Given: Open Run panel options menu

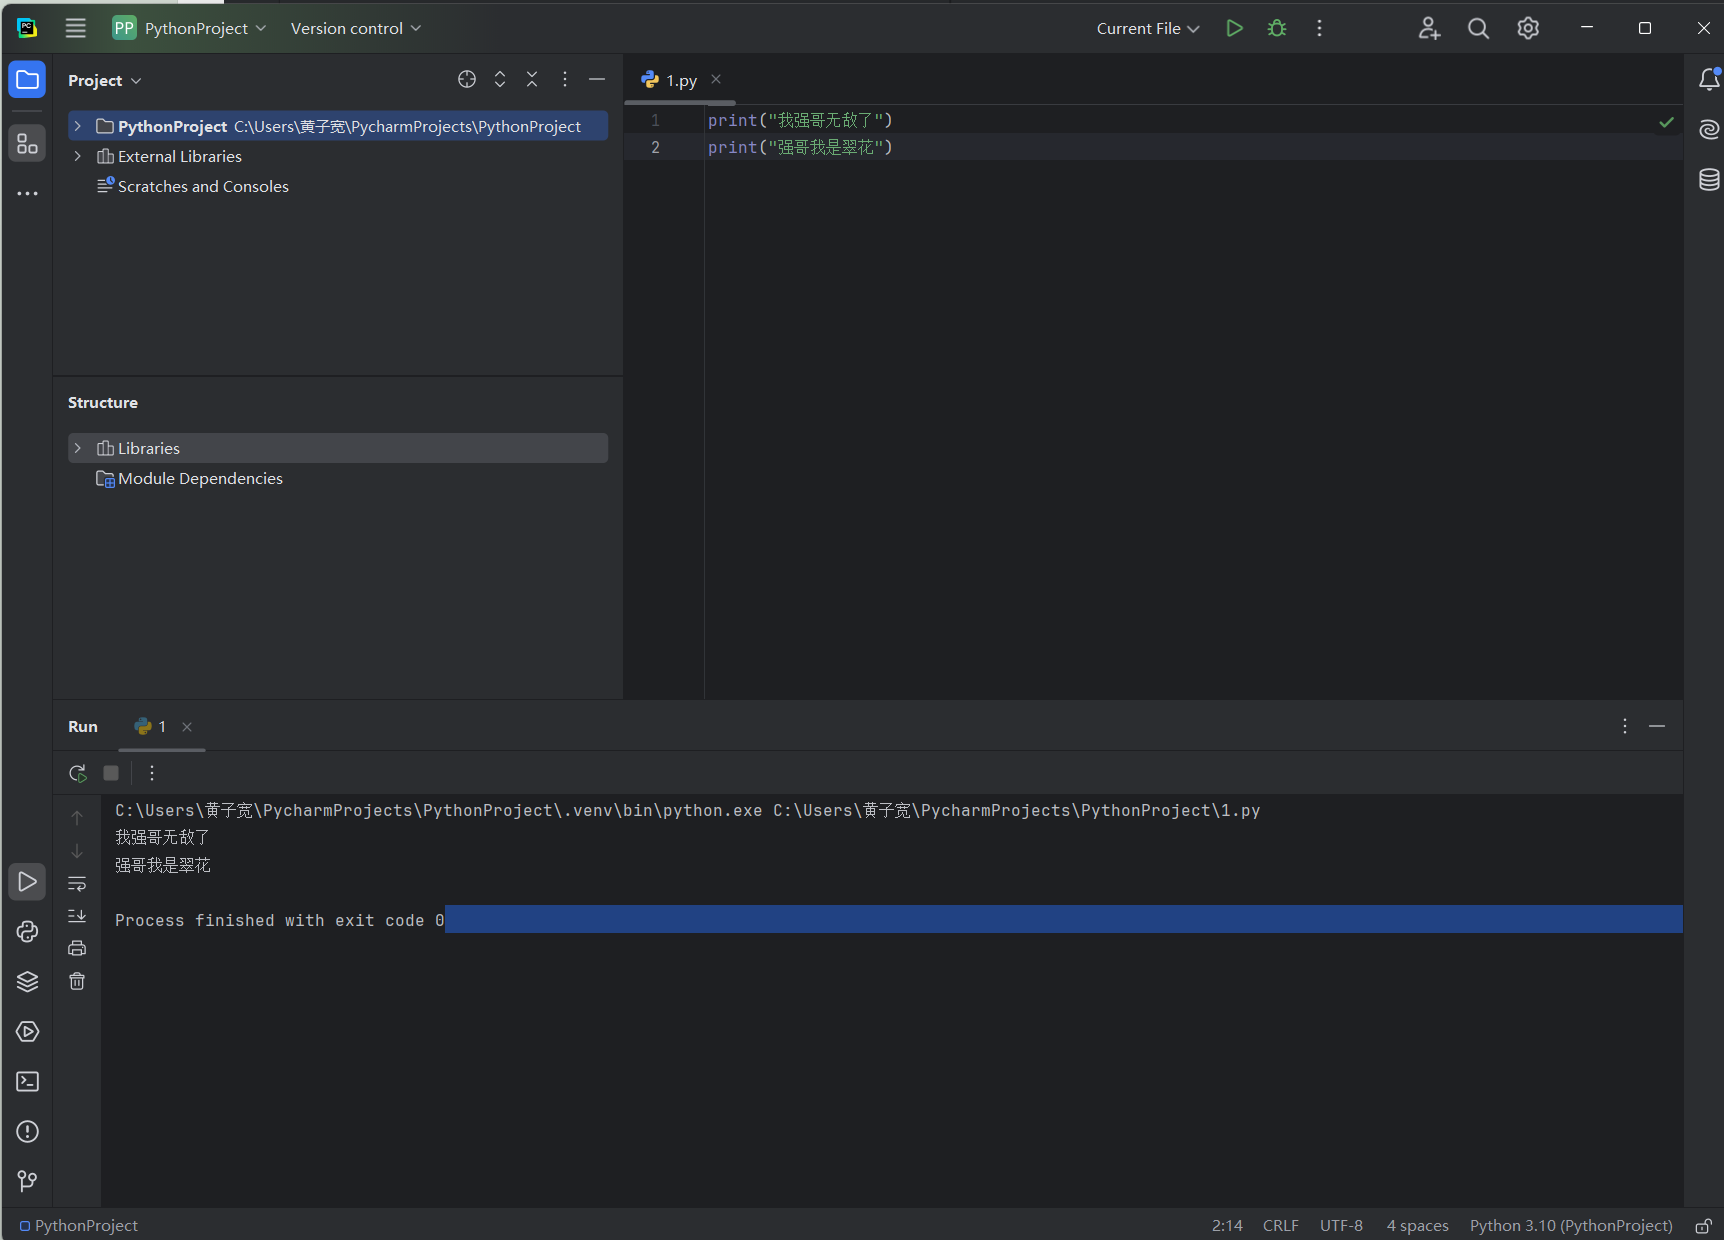Looking at the screenshot, I should click(x=1625, y=726).
